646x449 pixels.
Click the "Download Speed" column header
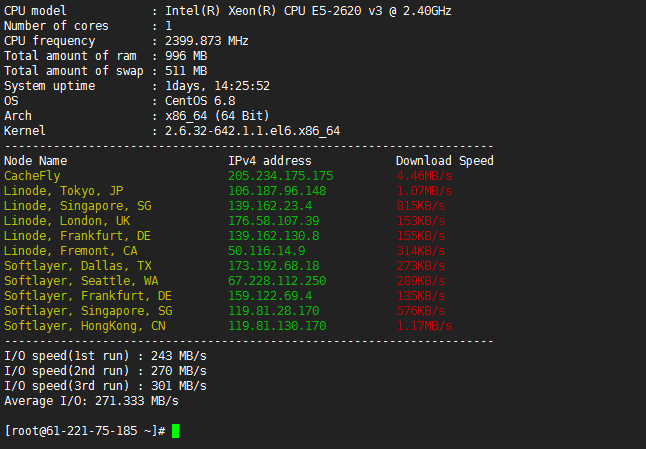(444, 161)
